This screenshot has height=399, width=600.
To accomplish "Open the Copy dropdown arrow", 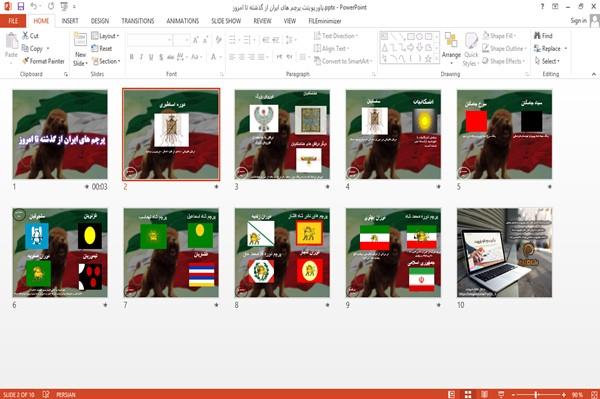I will [x=48, y=49].
